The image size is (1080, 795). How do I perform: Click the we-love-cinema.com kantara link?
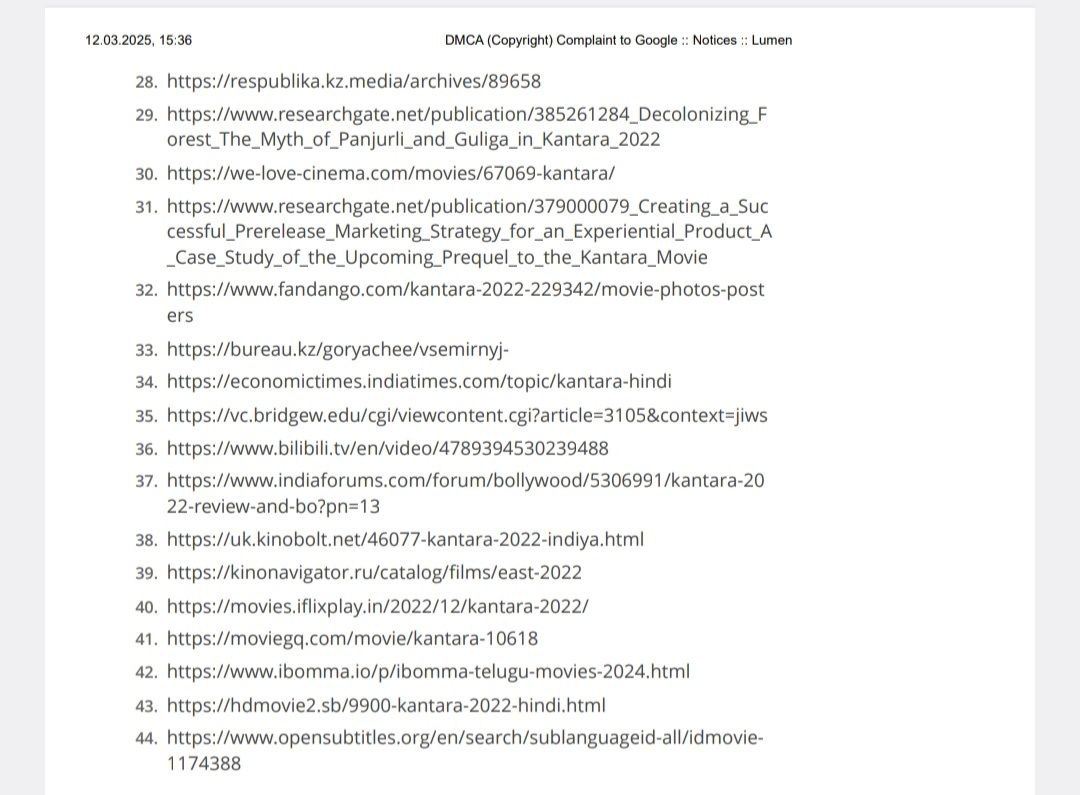click(391, 173)
